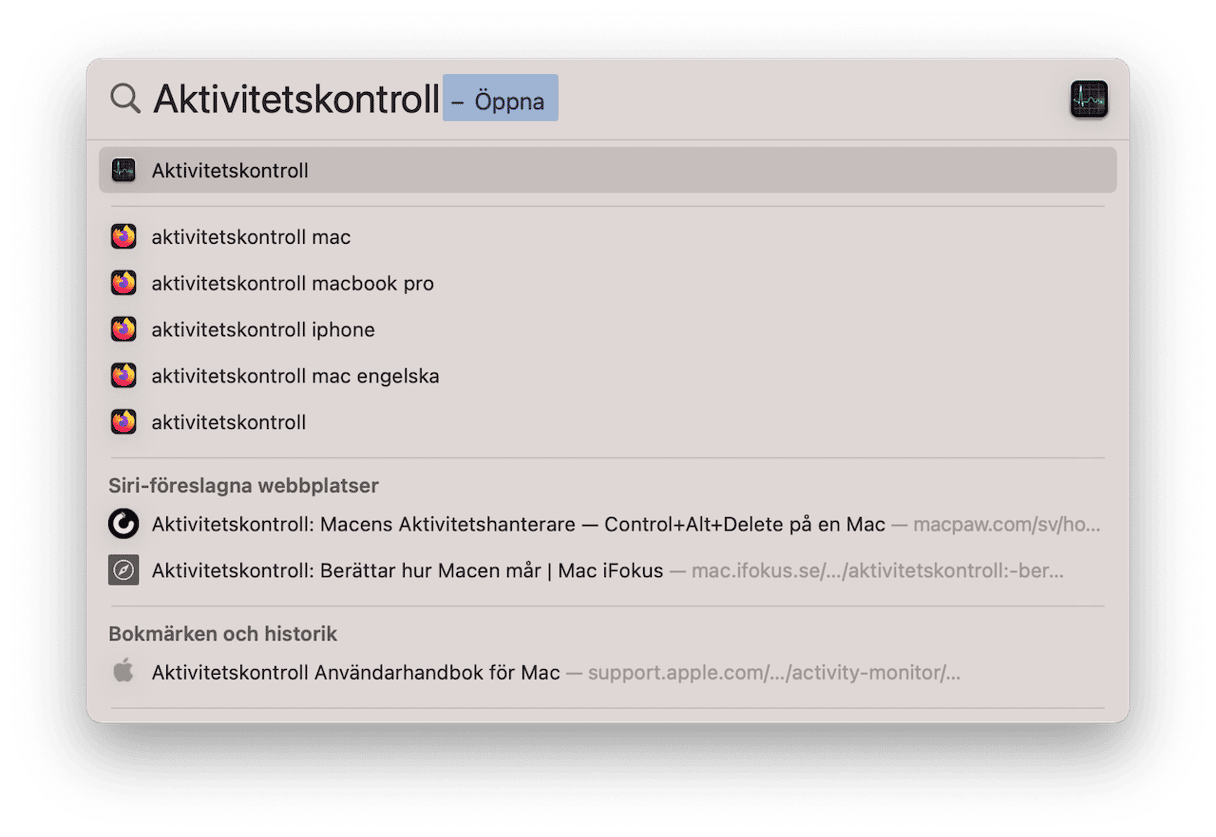
Task: Open the MacPaw Aktivitetshanterare website link
Action: 518,524
